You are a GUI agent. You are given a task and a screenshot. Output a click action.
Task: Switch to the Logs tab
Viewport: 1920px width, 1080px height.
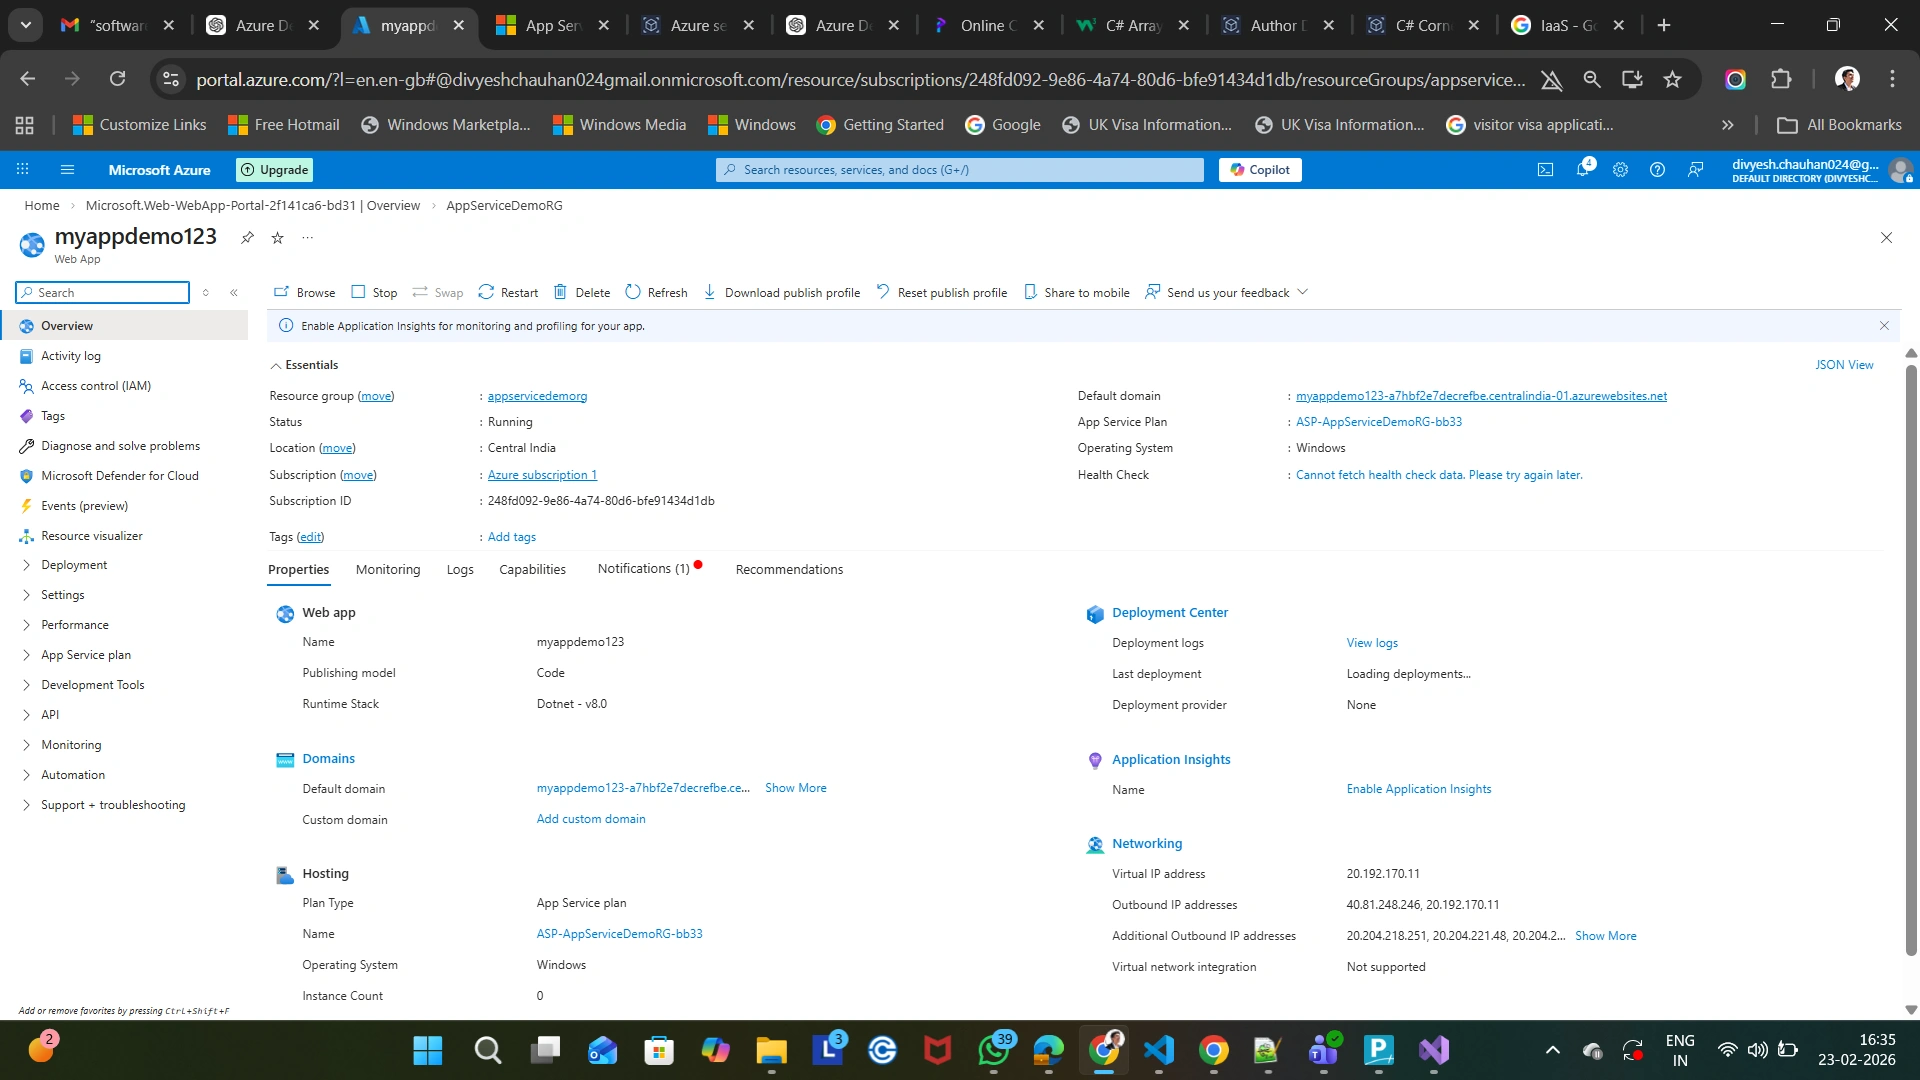[x=460, y=570]
